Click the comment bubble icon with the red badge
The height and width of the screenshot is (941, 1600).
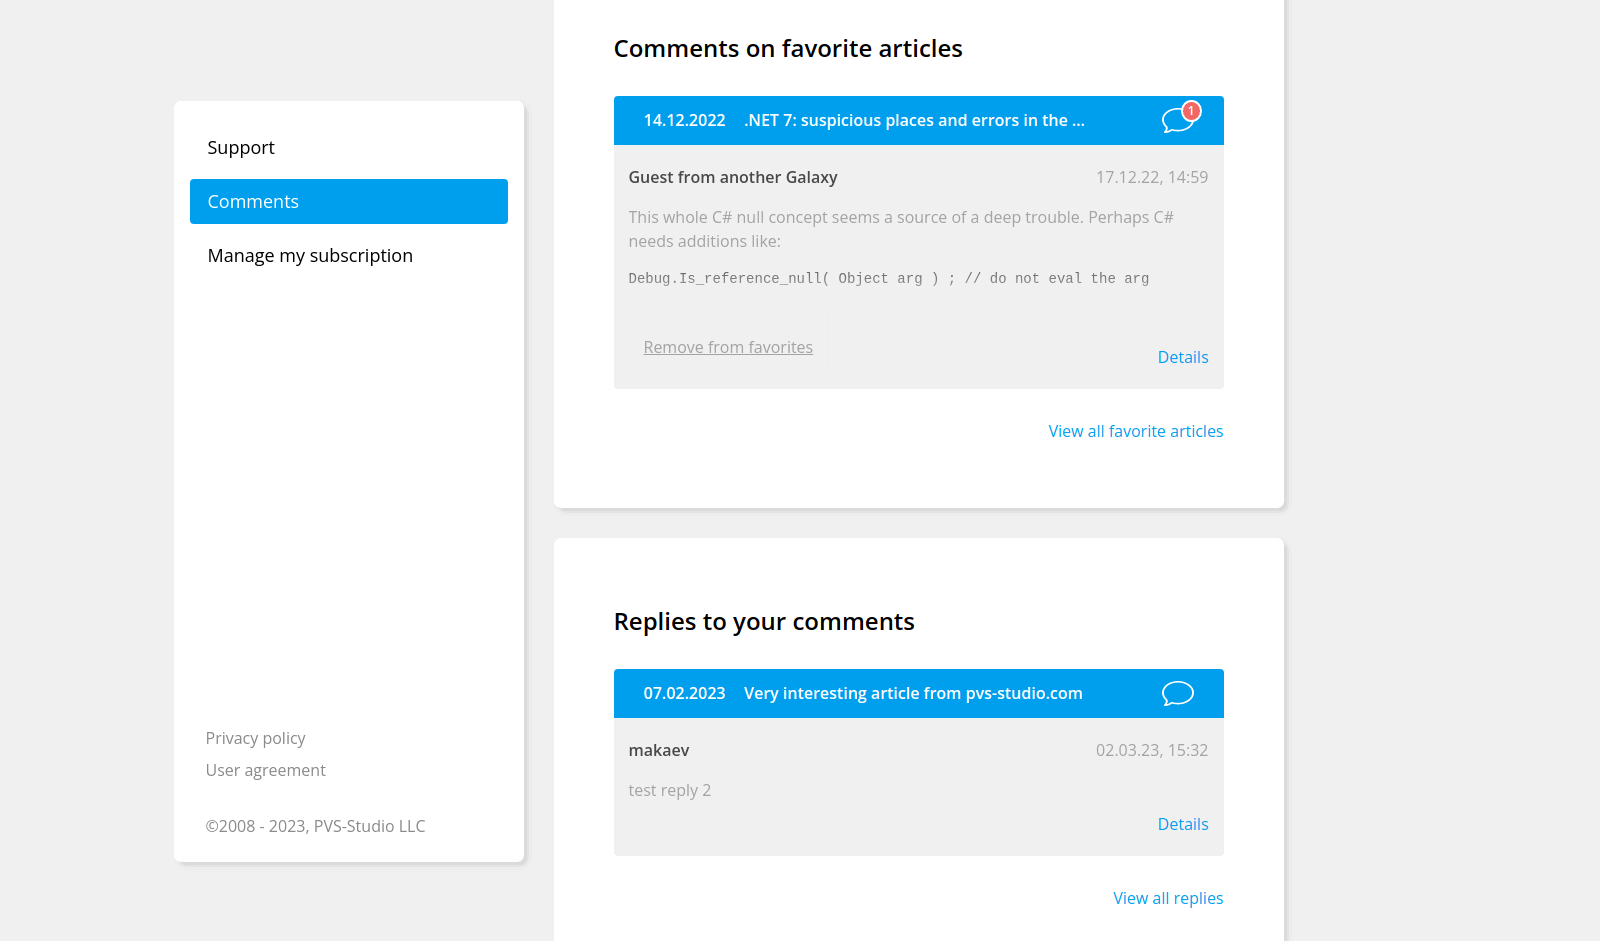point(1177,119)
